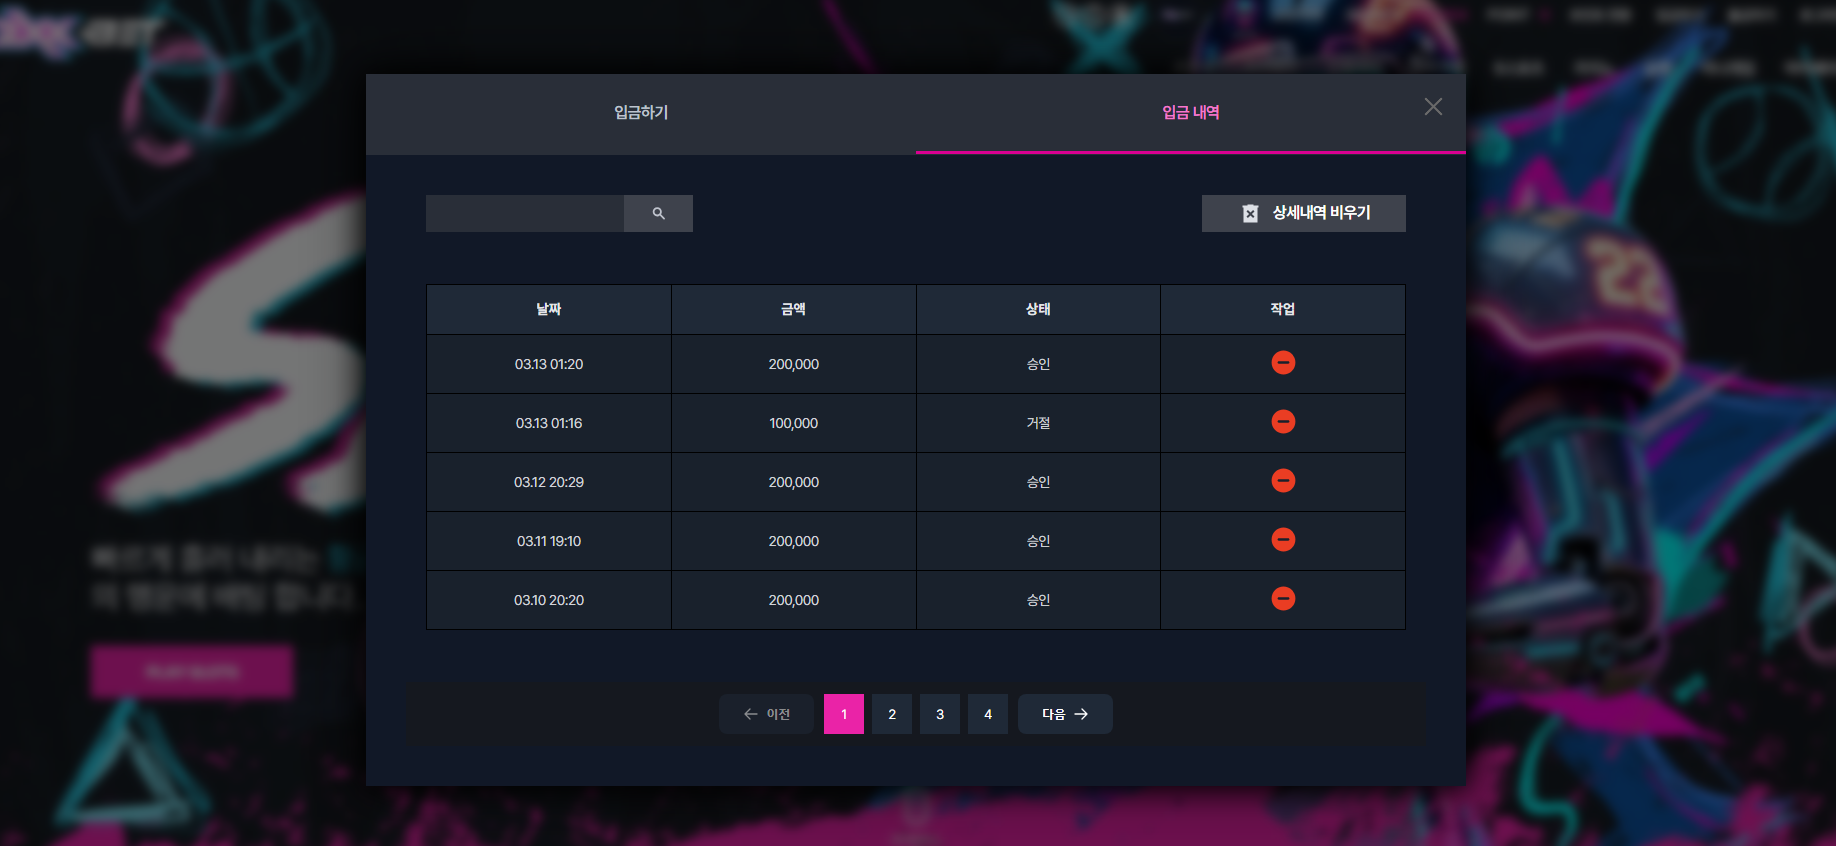Jump to page 4 of history
Viewport: 1836px width, 846px height.
988,714
